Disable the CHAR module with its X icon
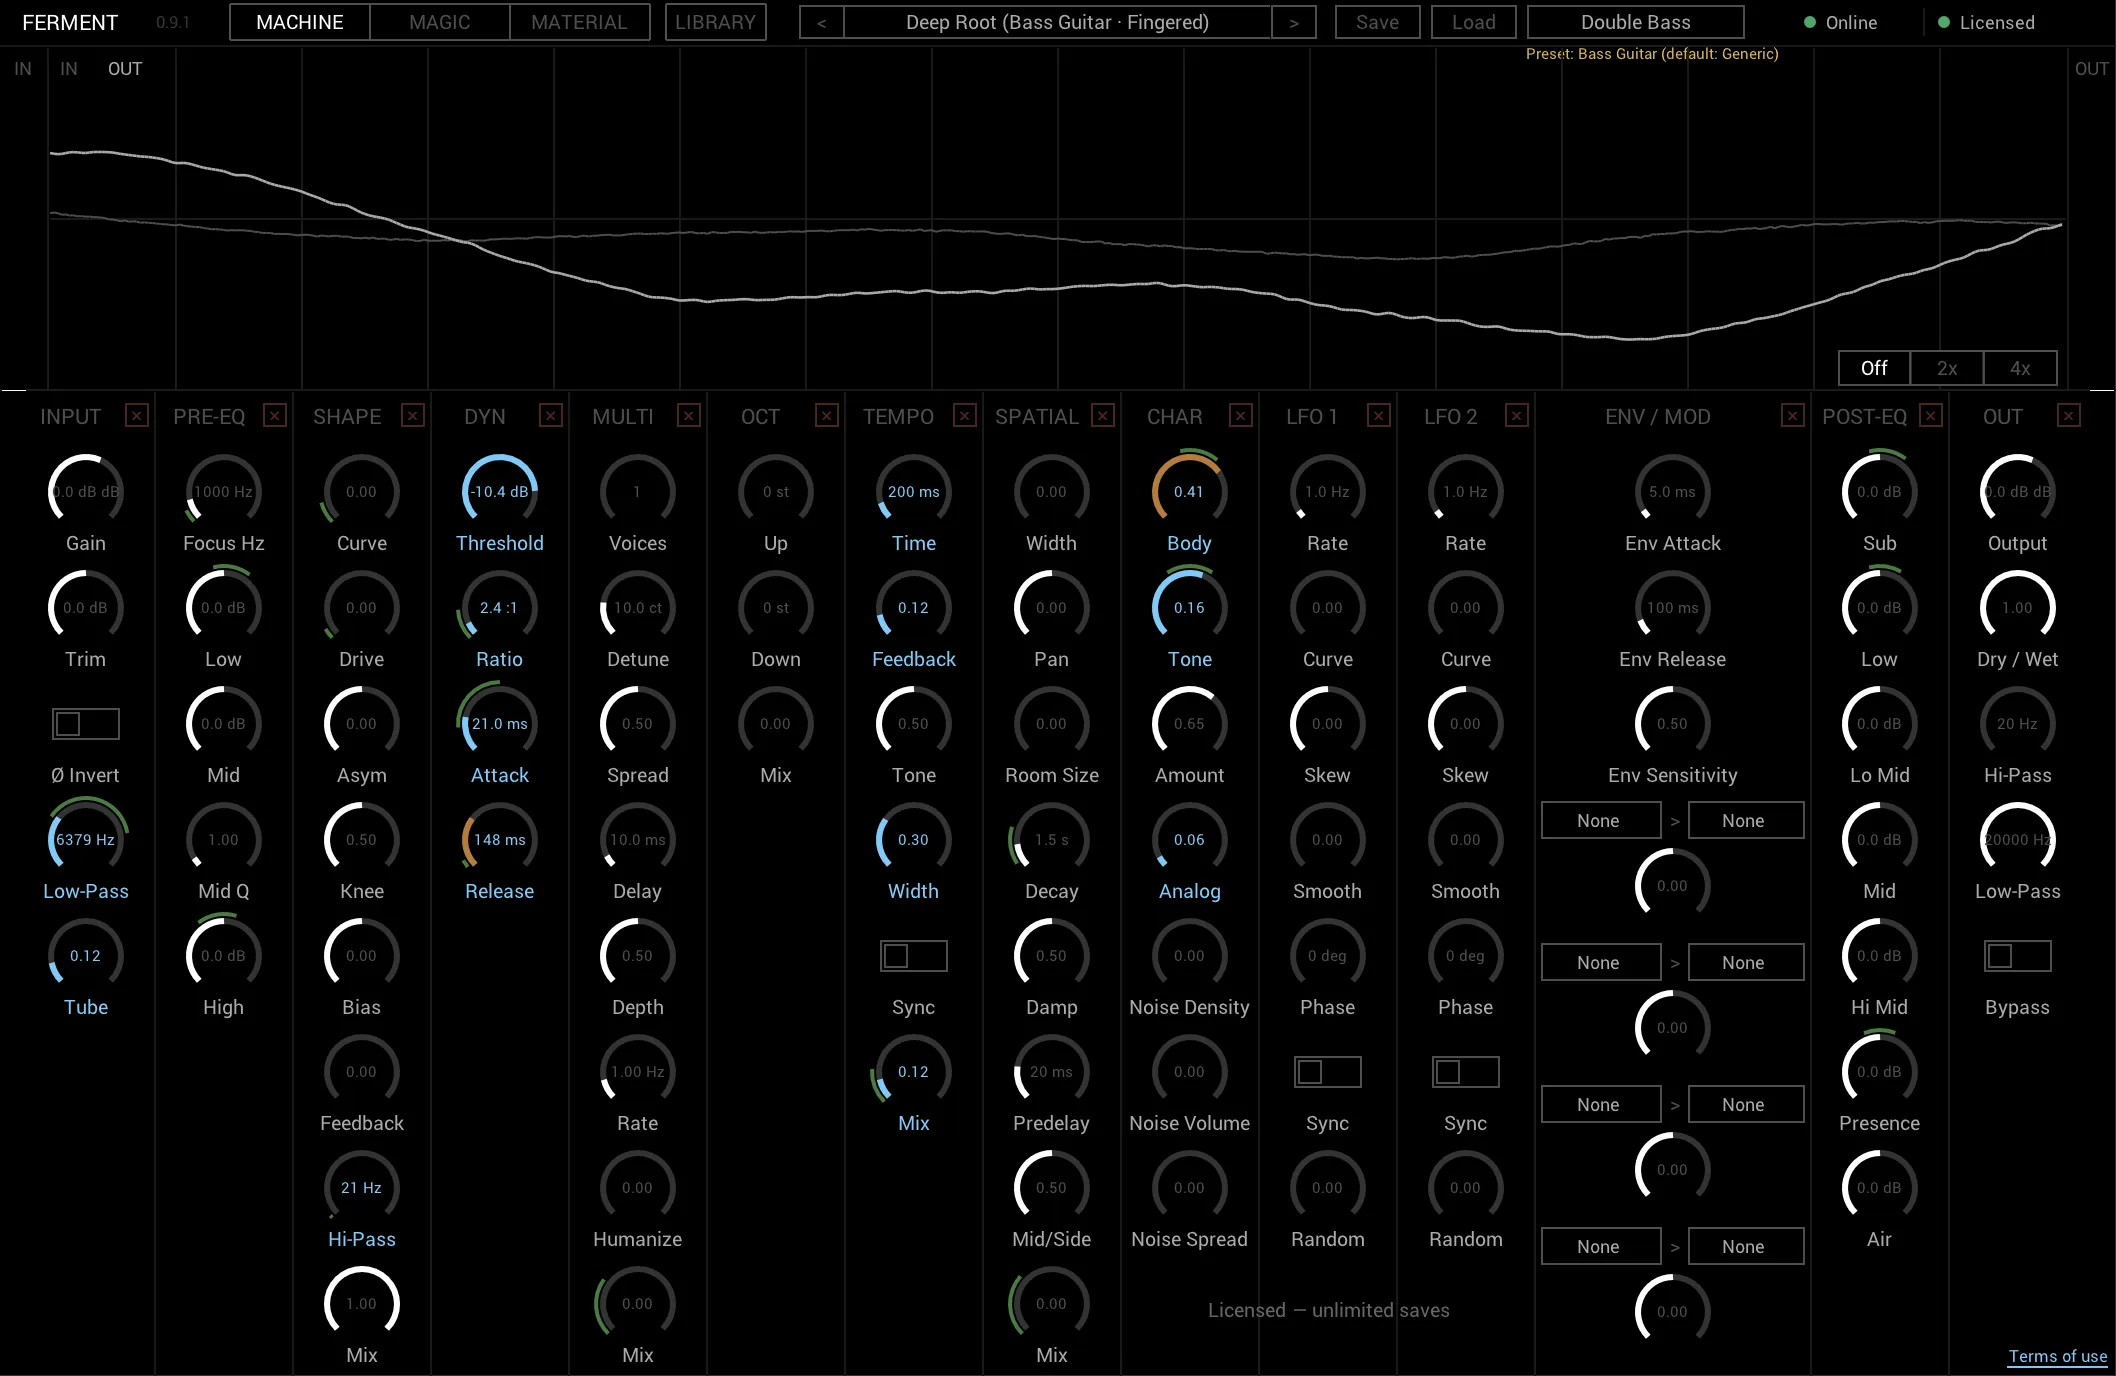 point(1240,415)
